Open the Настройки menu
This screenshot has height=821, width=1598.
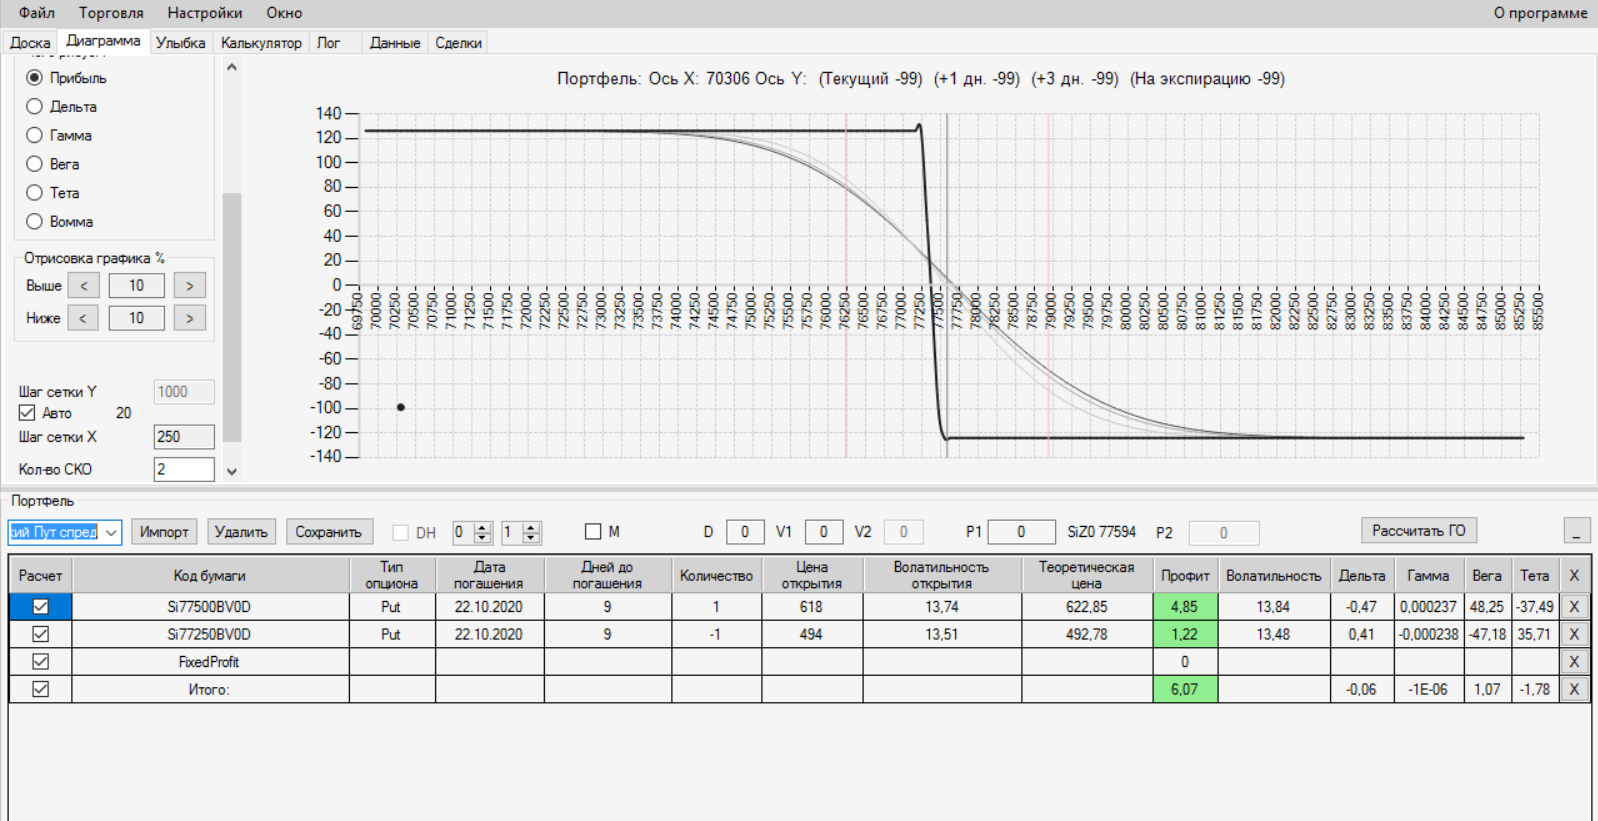(x=205, y=13)
